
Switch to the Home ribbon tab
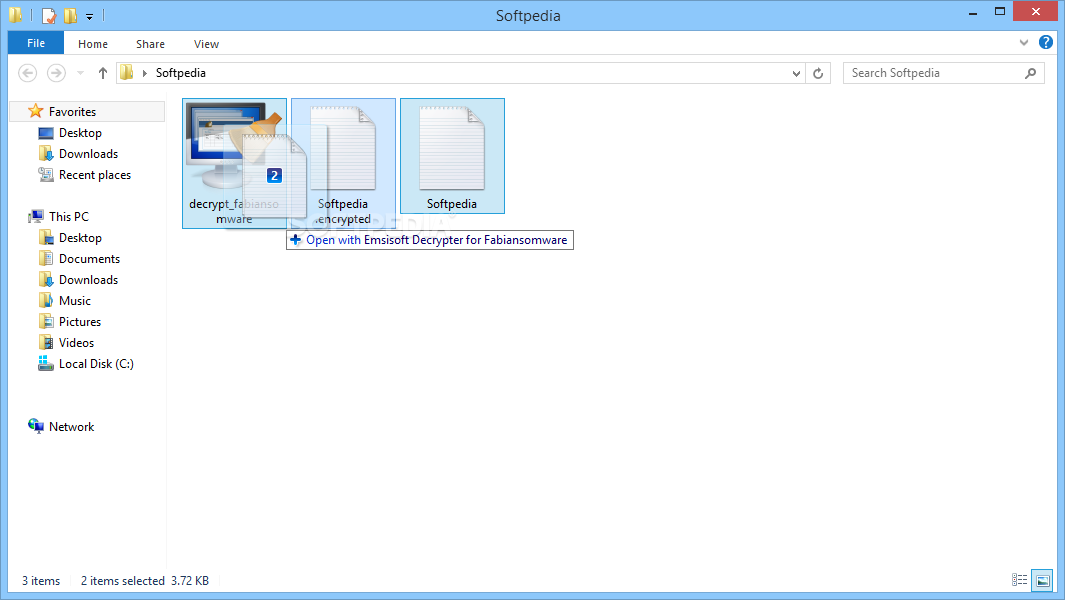pos(92,43)
